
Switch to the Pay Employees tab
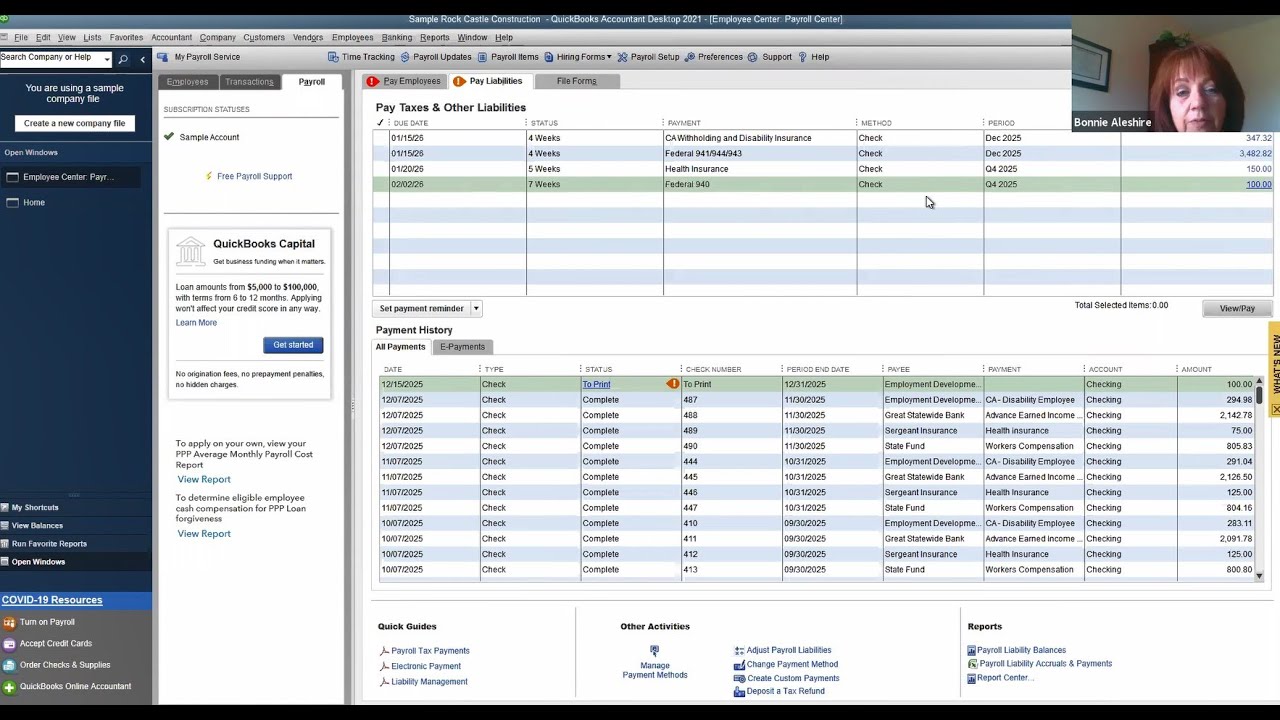pos(403,81)
